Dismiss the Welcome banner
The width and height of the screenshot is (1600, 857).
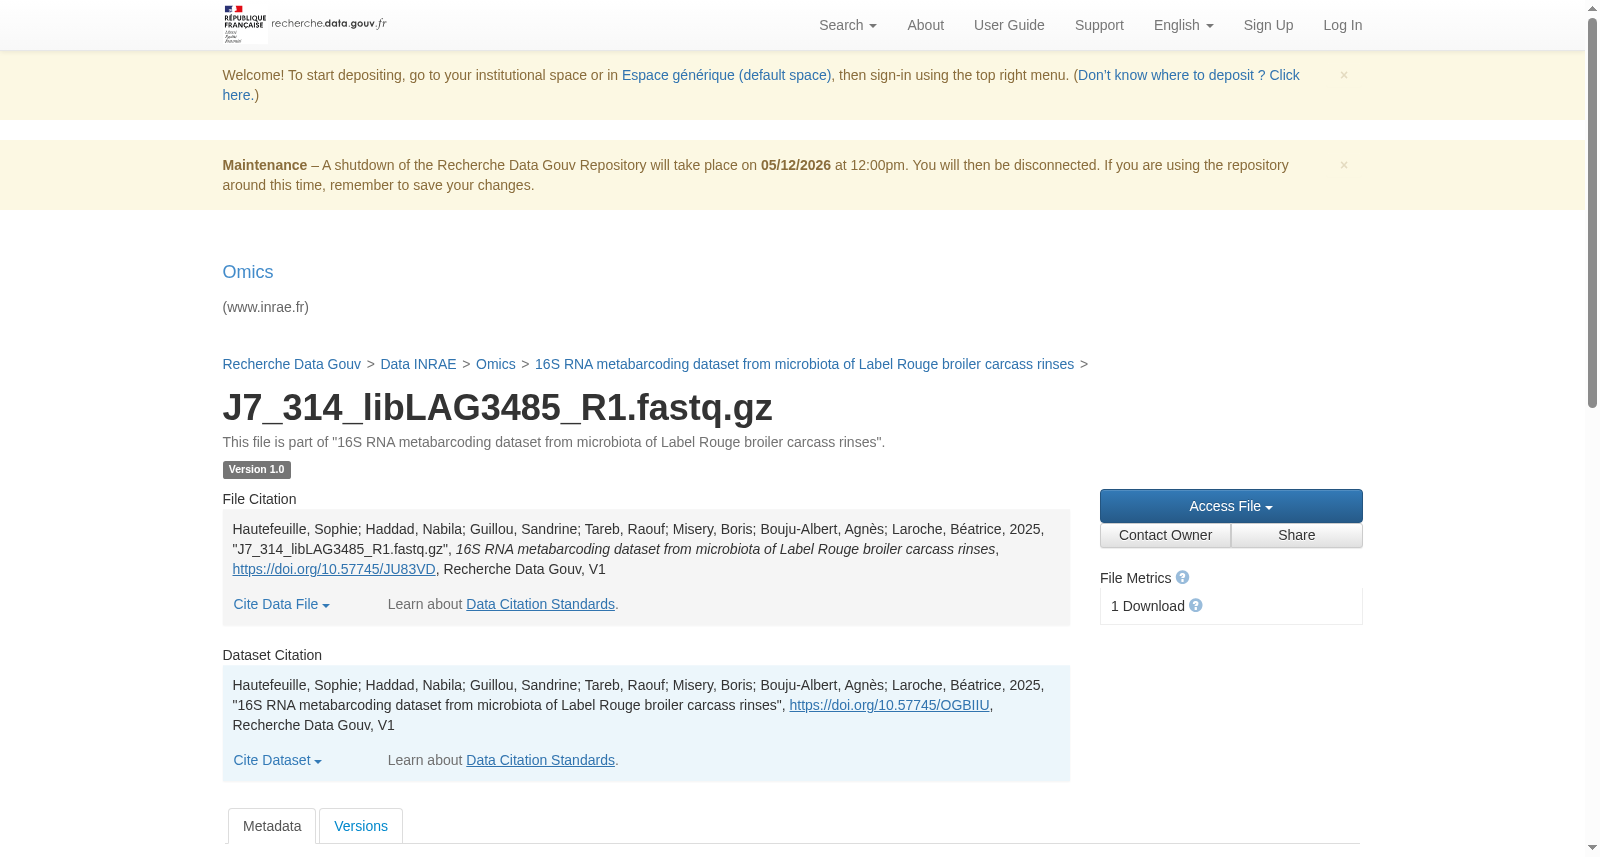[1344, 75]
